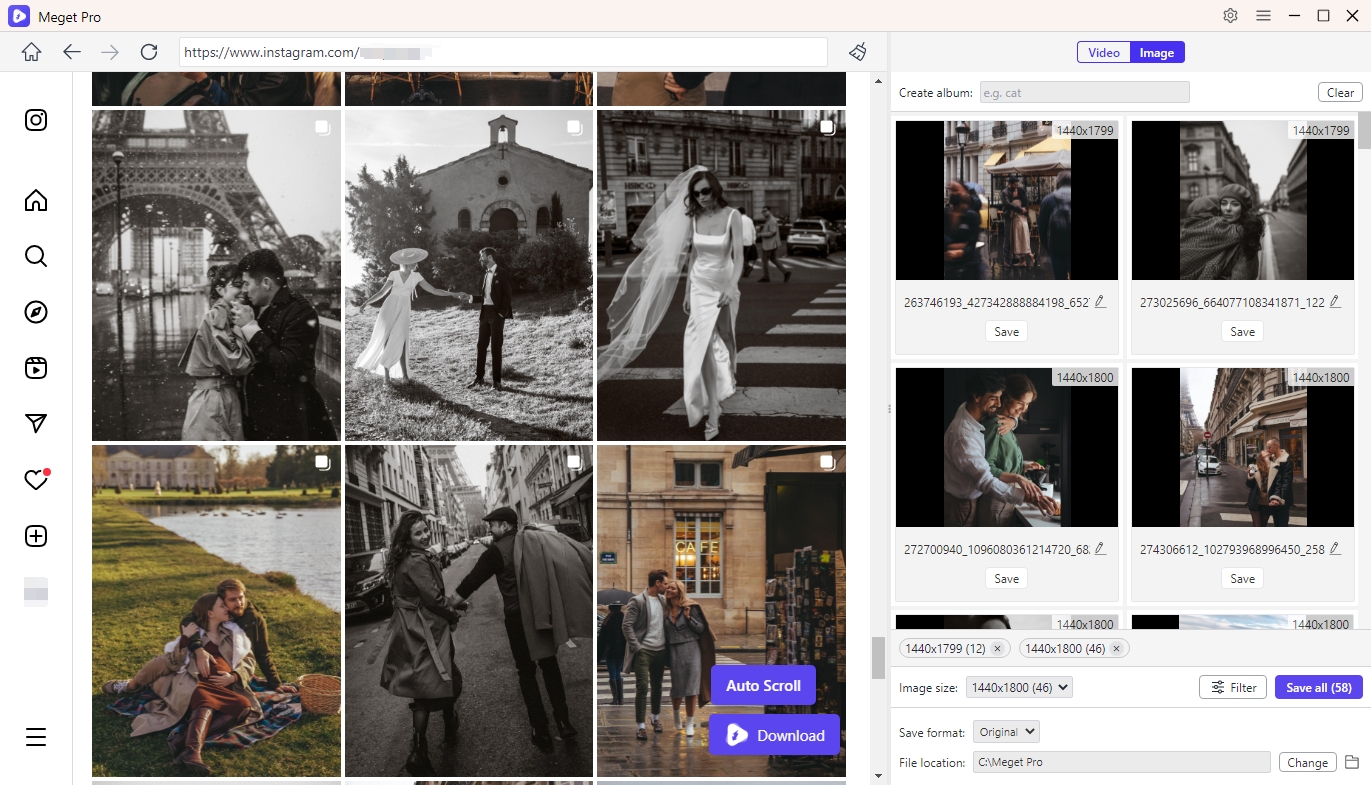The image size is (1371, 785).
Task: Open church couple black-and-white post
Action: pyautogui.click(x=469, y=275)
